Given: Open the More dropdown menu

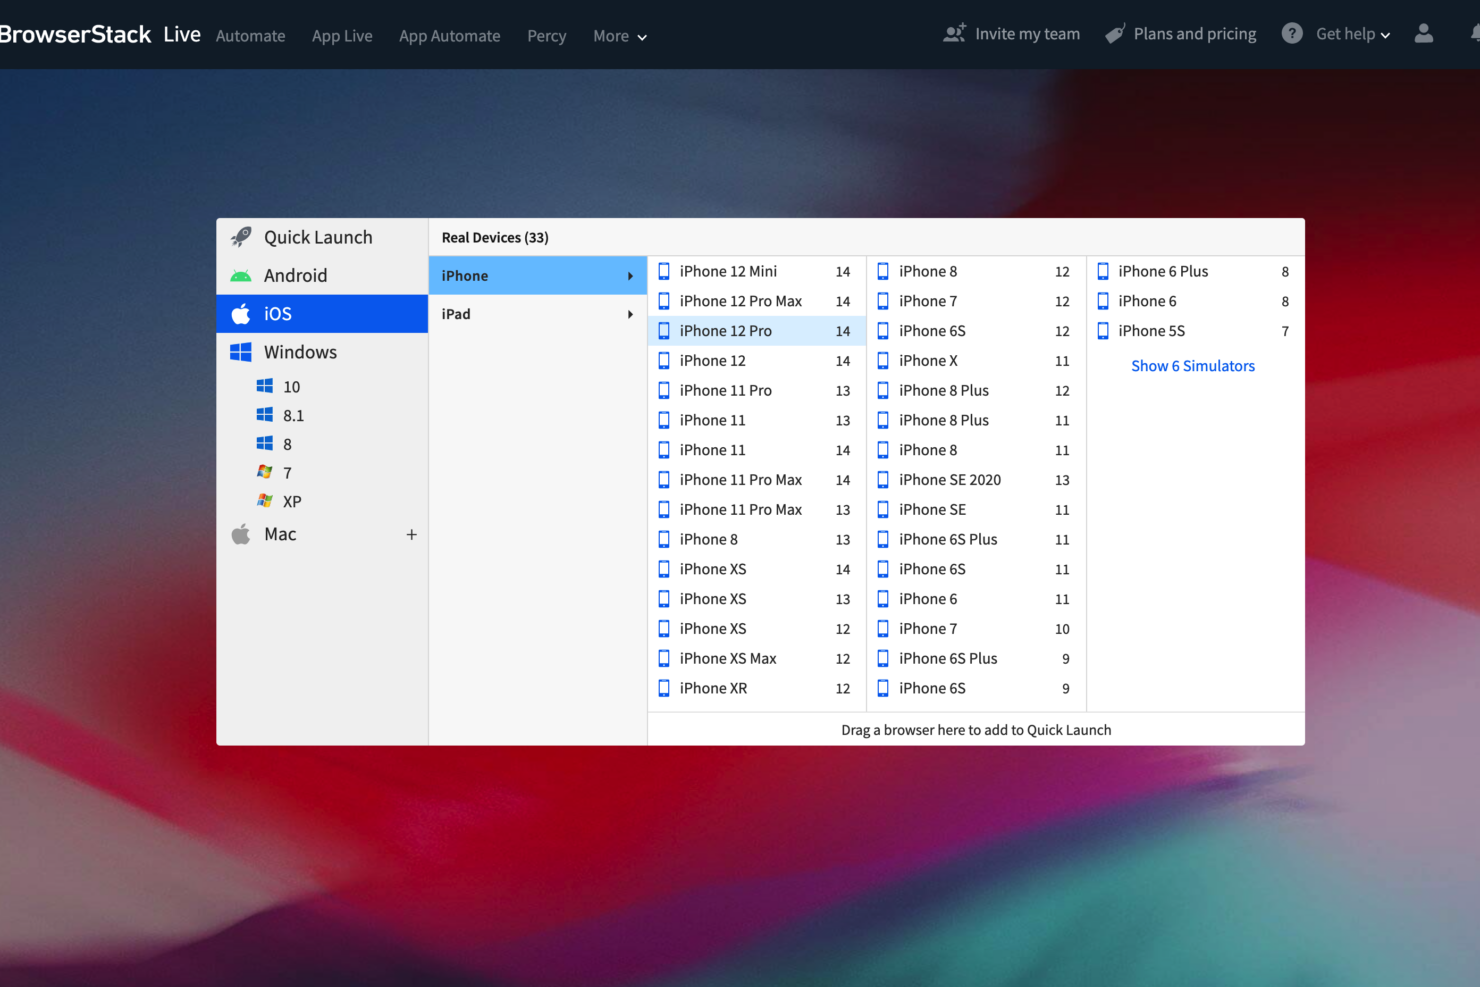Looking at the screenshot, I should [619, 36].
